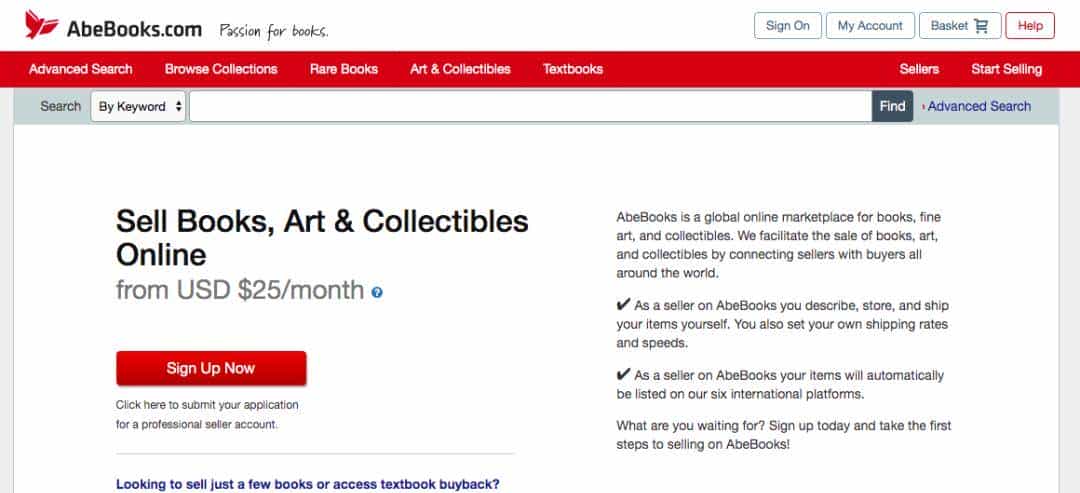The width and height of the screenshot is (1080, 493).
Task: Open Advanced Search link beside Find
Action: point(978,107)
